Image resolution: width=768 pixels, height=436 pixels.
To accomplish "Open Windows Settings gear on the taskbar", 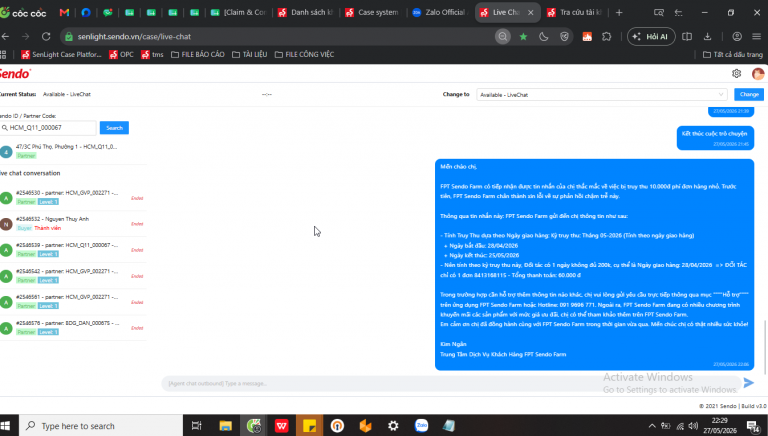I will (x=393, y=426).
